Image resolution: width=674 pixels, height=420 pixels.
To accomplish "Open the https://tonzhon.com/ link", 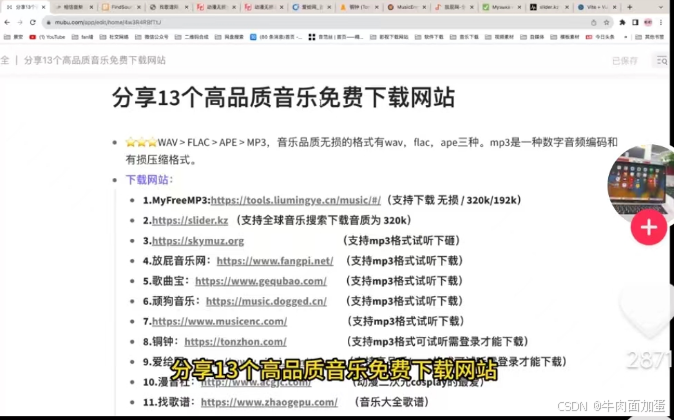I will coord(236,341).
